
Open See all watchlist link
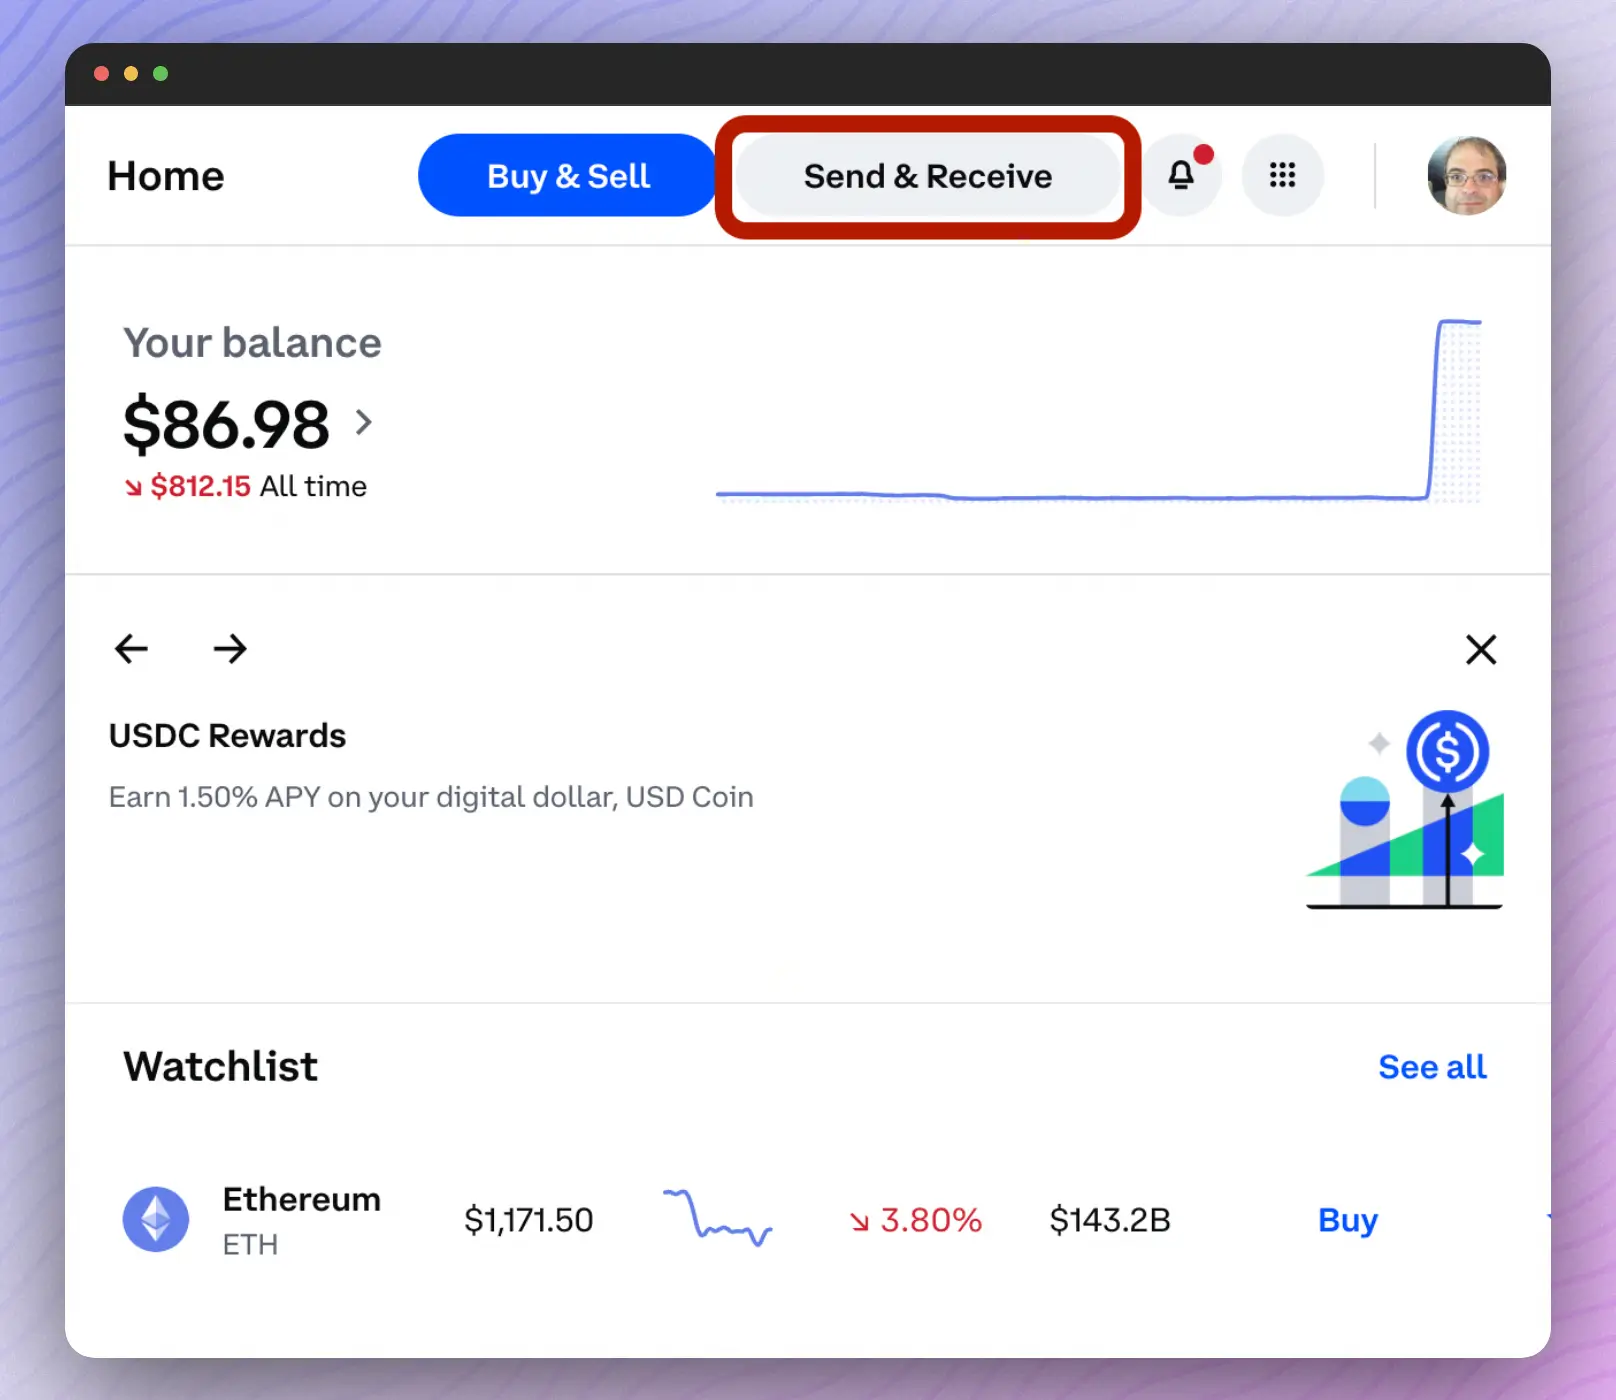pos(1432,1067)
